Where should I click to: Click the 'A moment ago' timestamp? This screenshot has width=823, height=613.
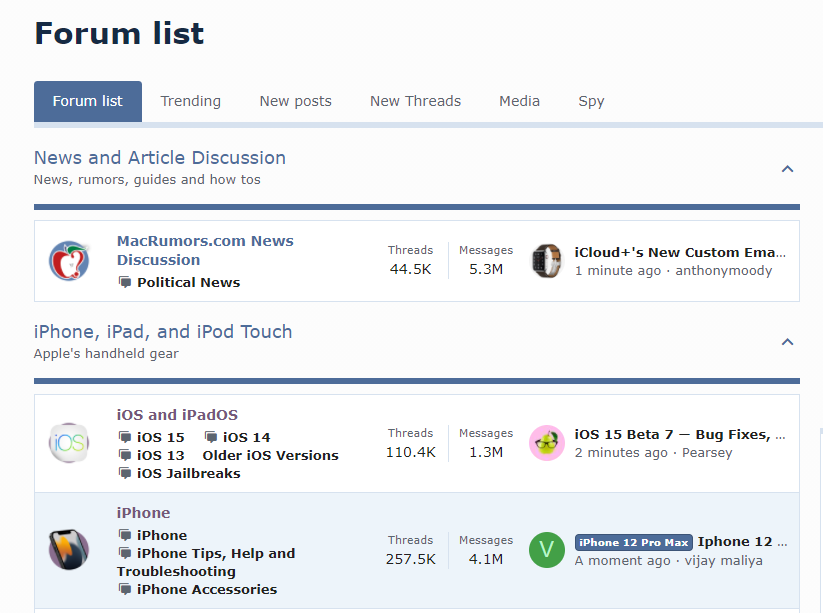tap(622, 561)
